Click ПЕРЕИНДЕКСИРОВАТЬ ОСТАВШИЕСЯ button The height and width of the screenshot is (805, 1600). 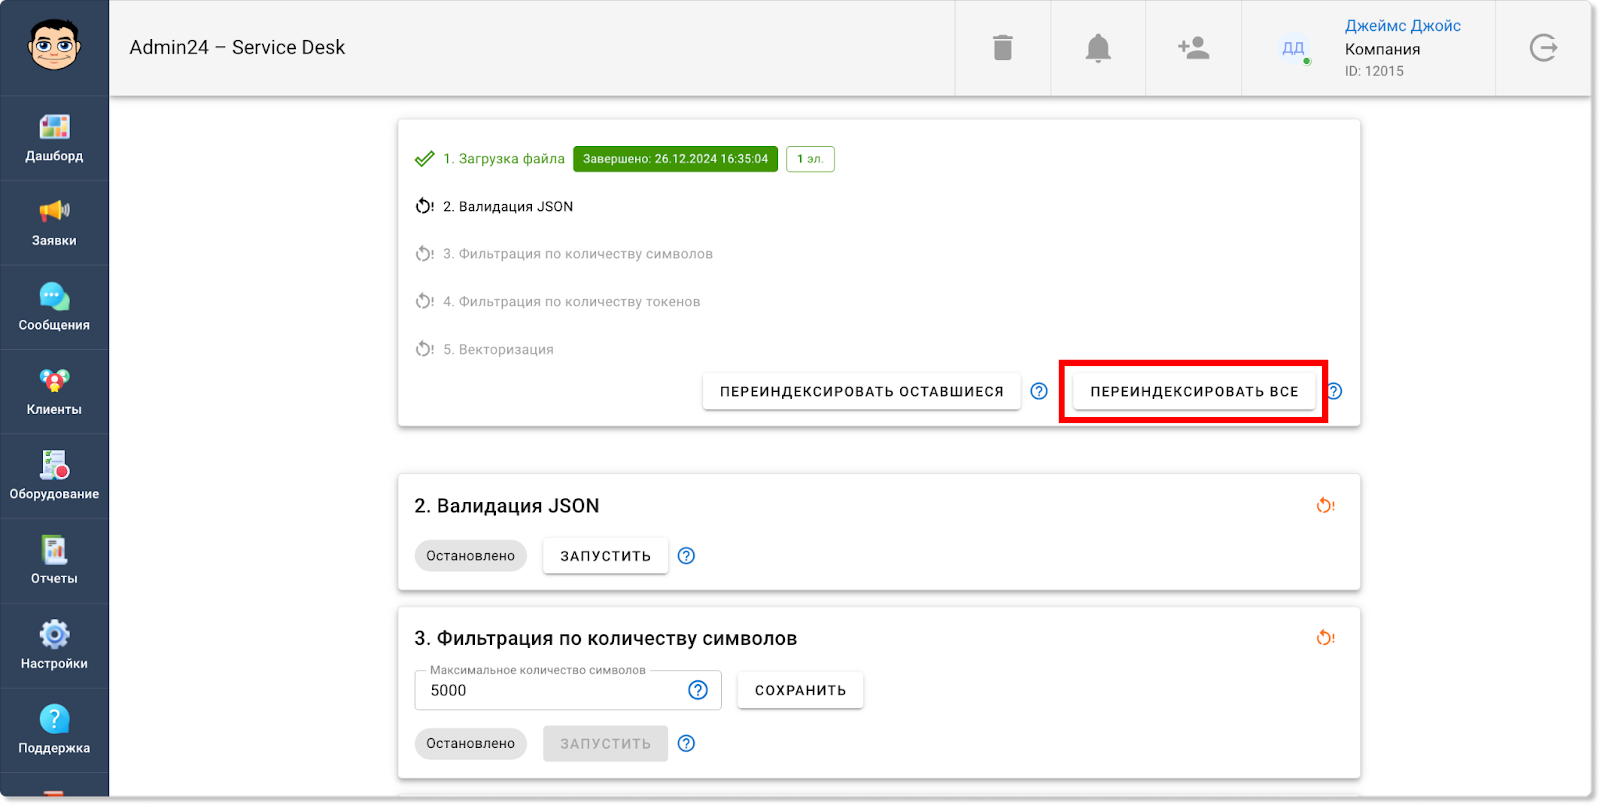point(862,392)
